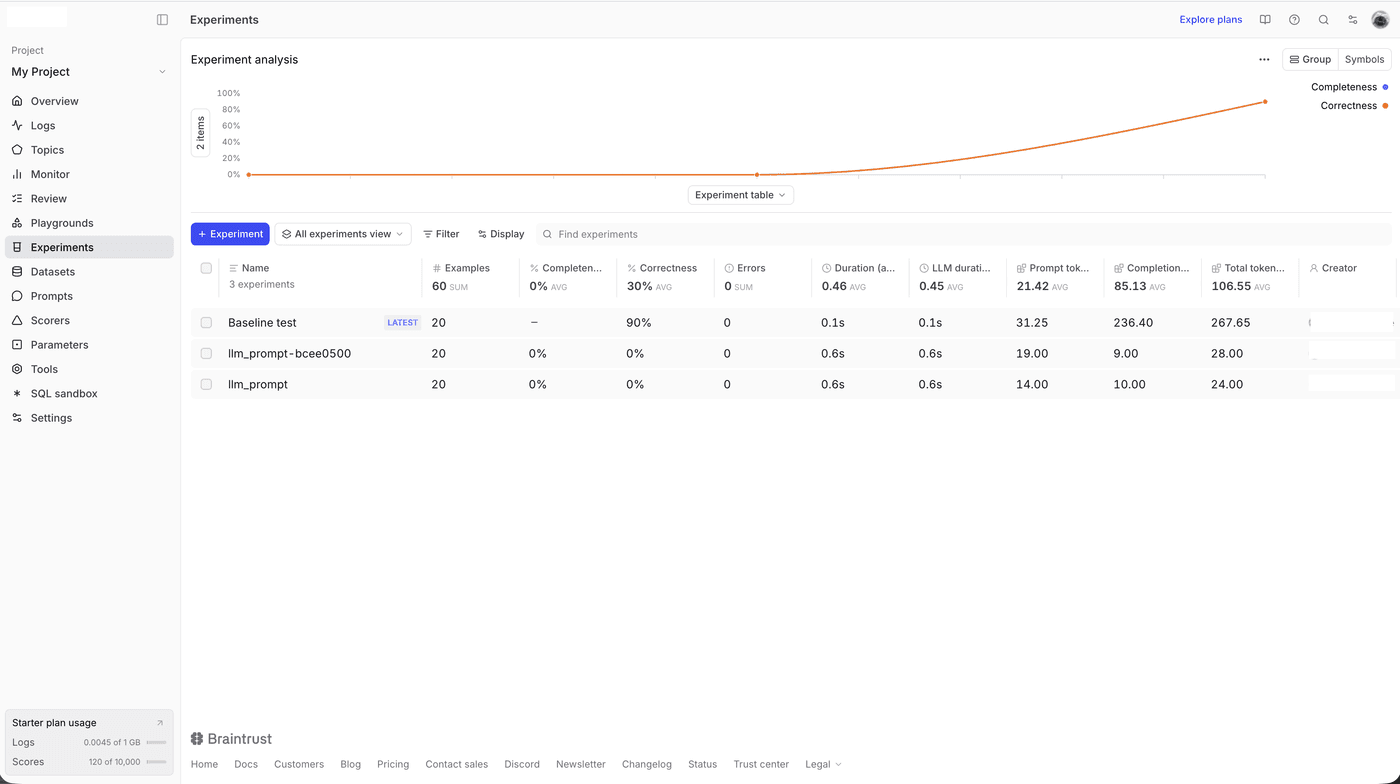Open the Experiment table dropdown

click(x=740, y=195)
